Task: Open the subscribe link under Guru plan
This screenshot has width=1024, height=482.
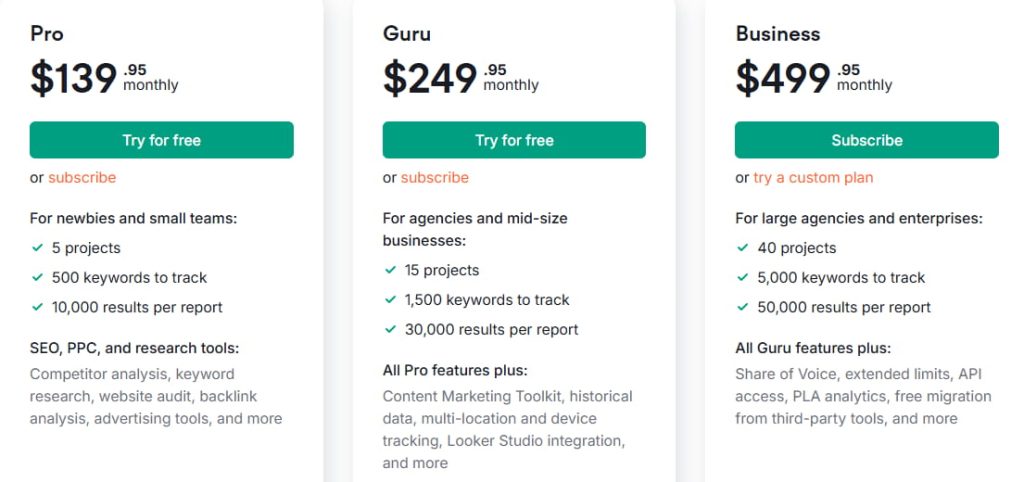Action: point(435,177)
